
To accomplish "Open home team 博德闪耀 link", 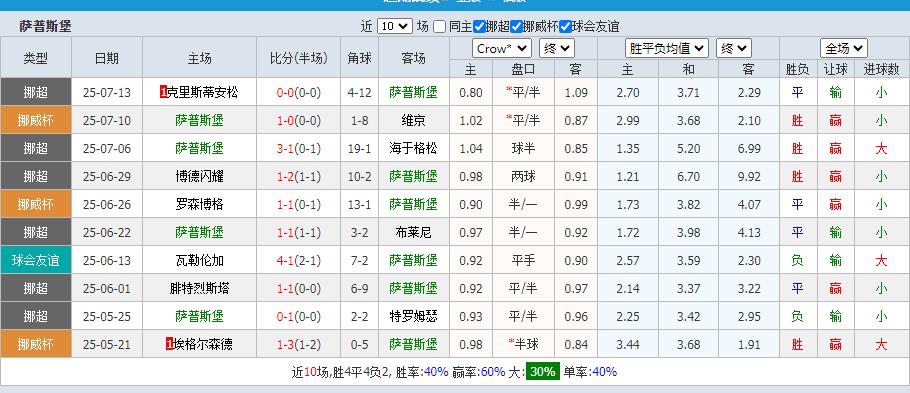I will click(199, 176).
